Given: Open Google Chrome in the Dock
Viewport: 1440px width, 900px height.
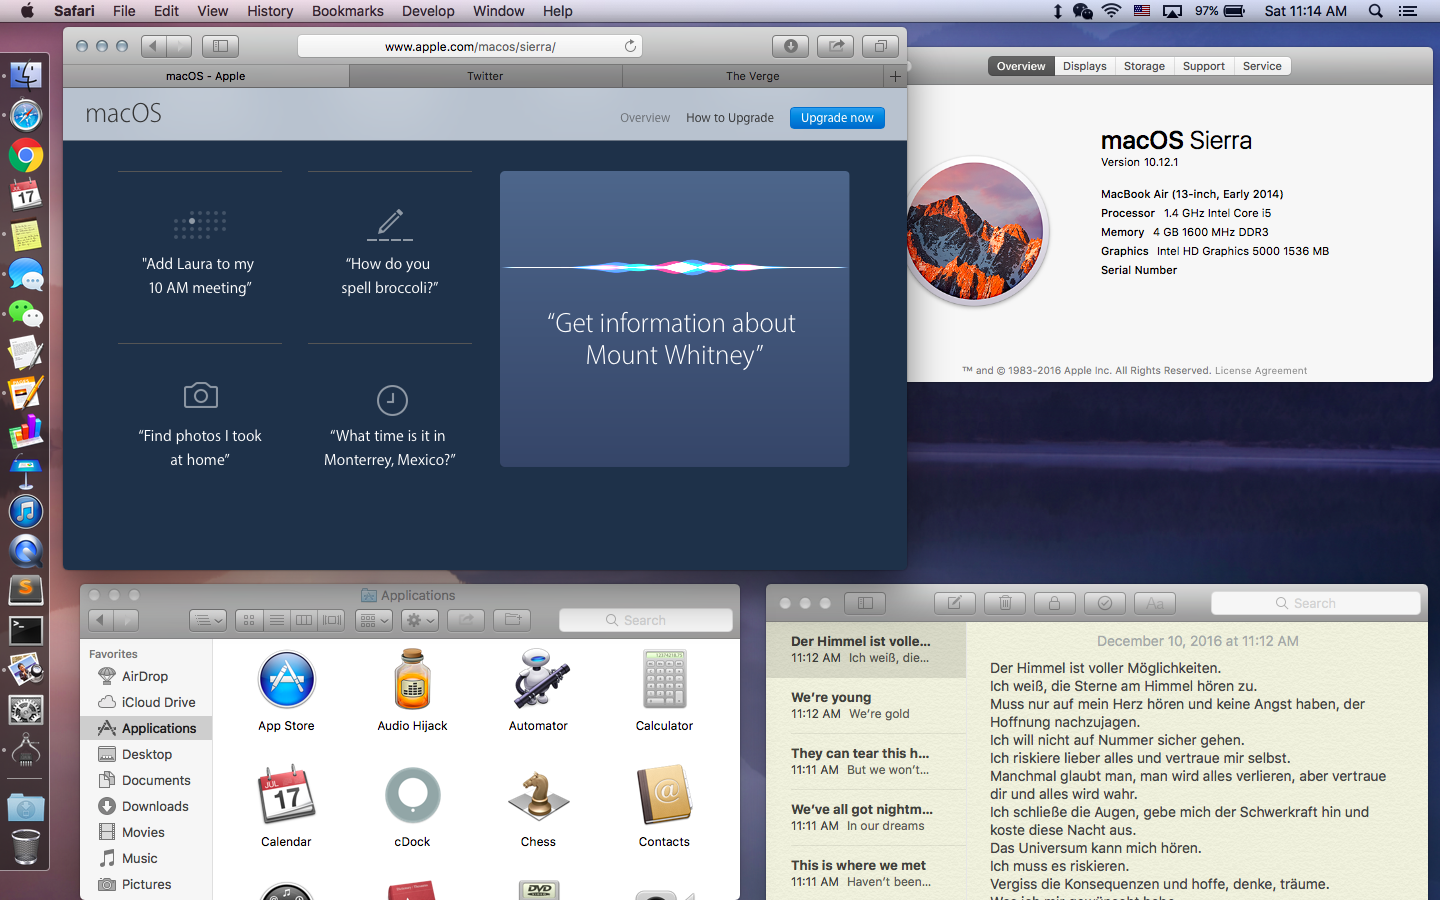Looking at the screenshot, I should (x=26, y=156).
